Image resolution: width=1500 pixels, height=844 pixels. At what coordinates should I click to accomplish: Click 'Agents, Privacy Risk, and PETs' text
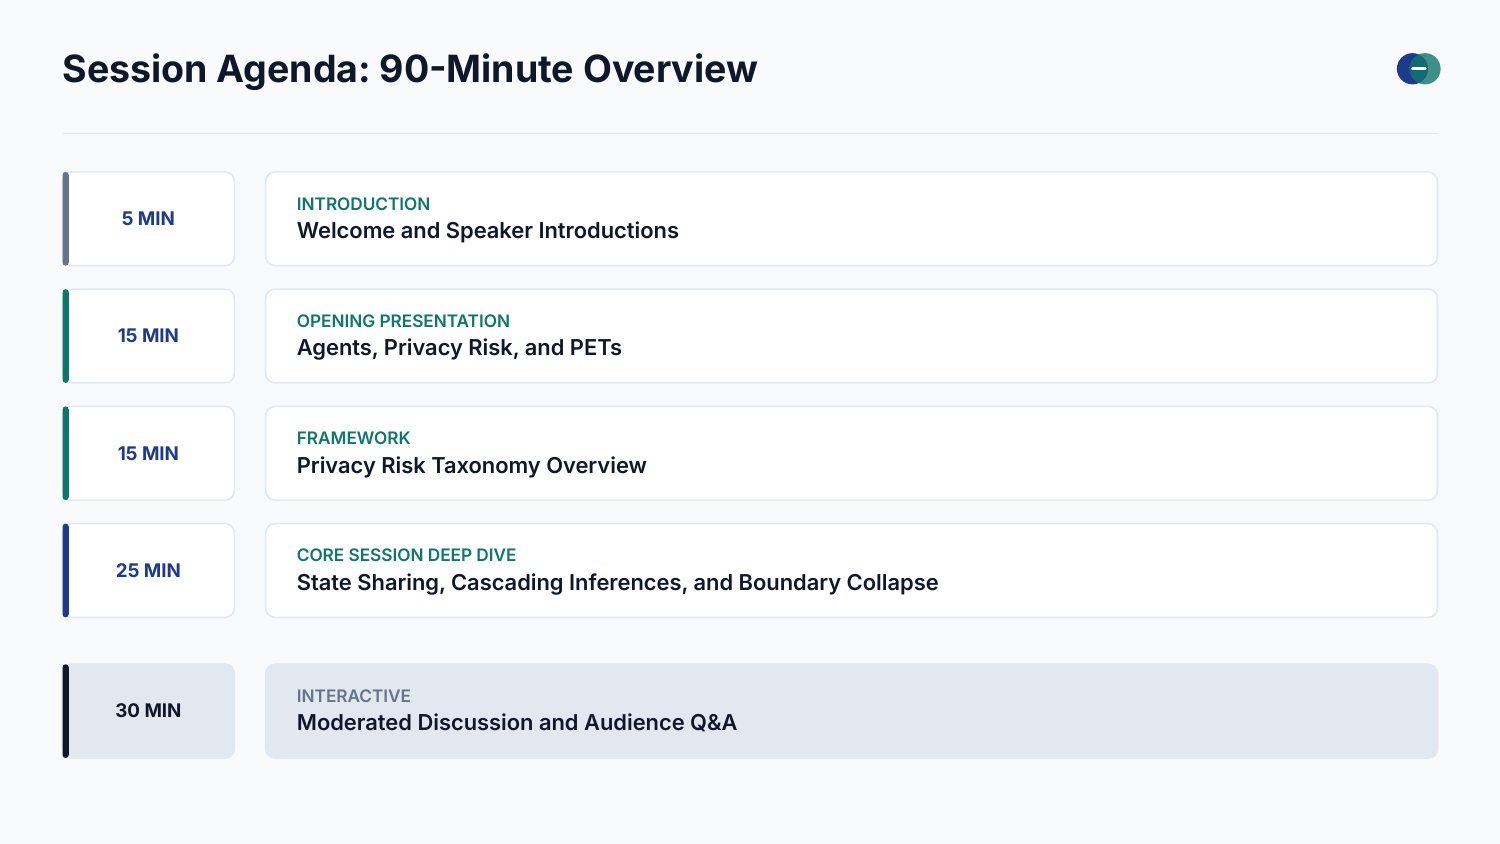point(459,348)
